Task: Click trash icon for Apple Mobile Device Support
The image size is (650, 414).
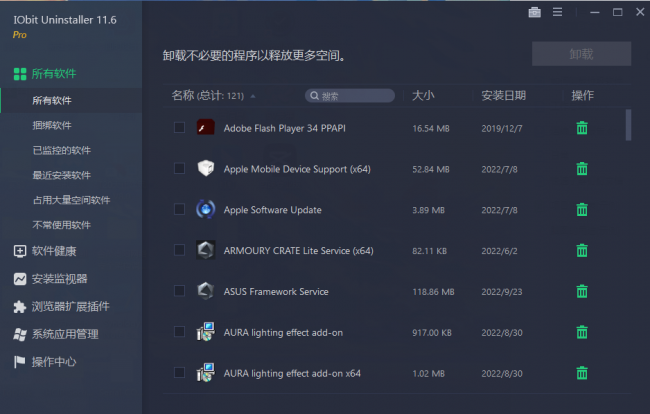Action: click(x=582, y=169)
